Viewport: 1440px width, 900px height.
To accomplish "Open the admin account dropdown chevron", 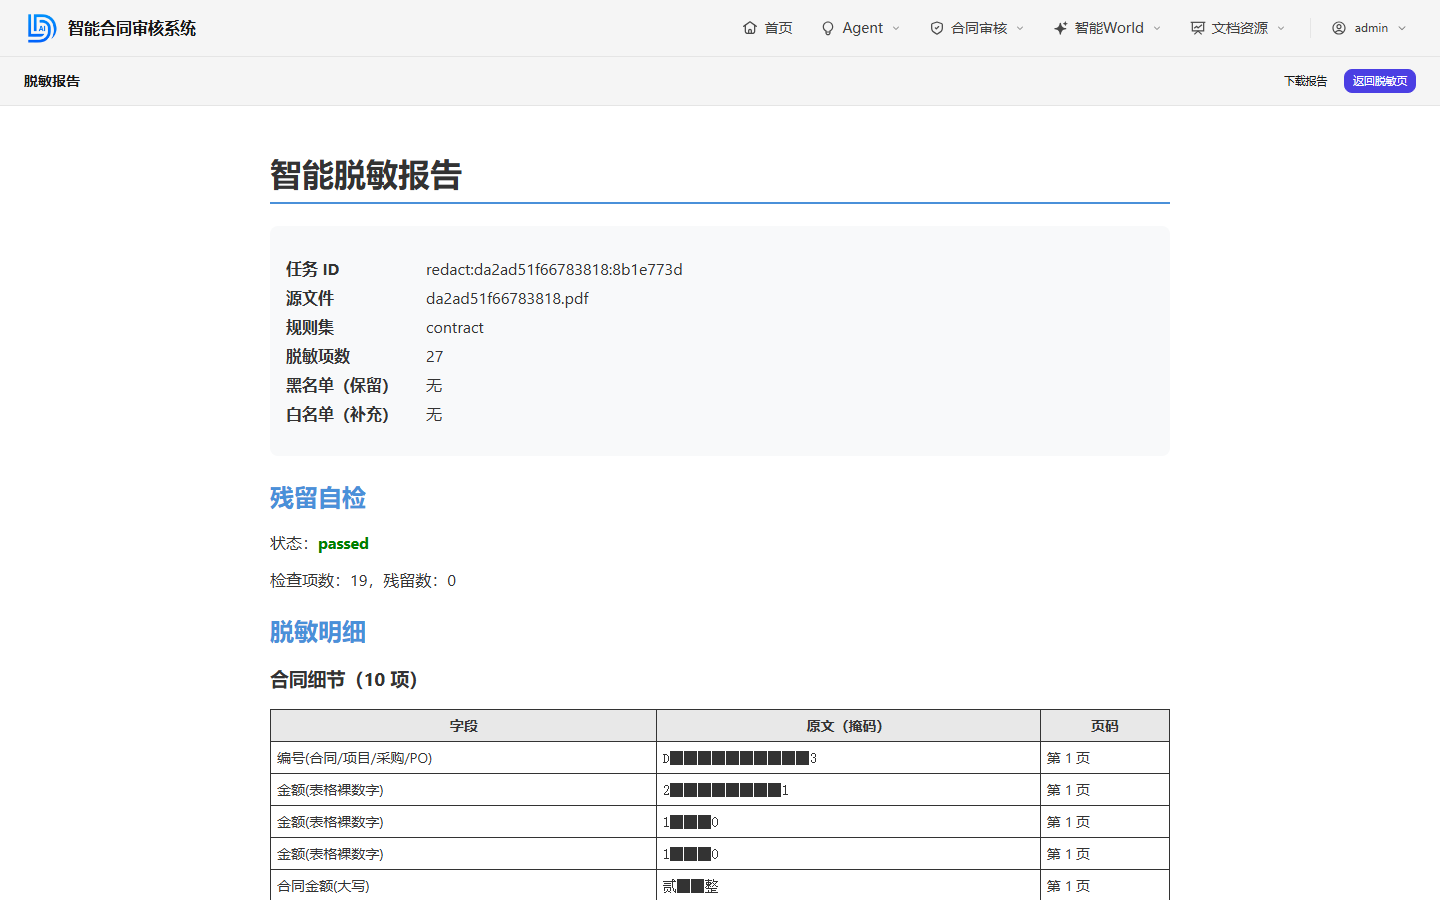I will [x=1402, y=28].
